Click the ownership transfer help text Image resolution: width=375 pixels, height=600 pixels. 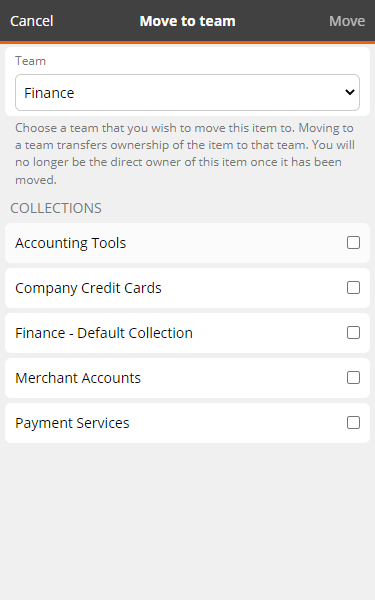[x=185, y=153]
